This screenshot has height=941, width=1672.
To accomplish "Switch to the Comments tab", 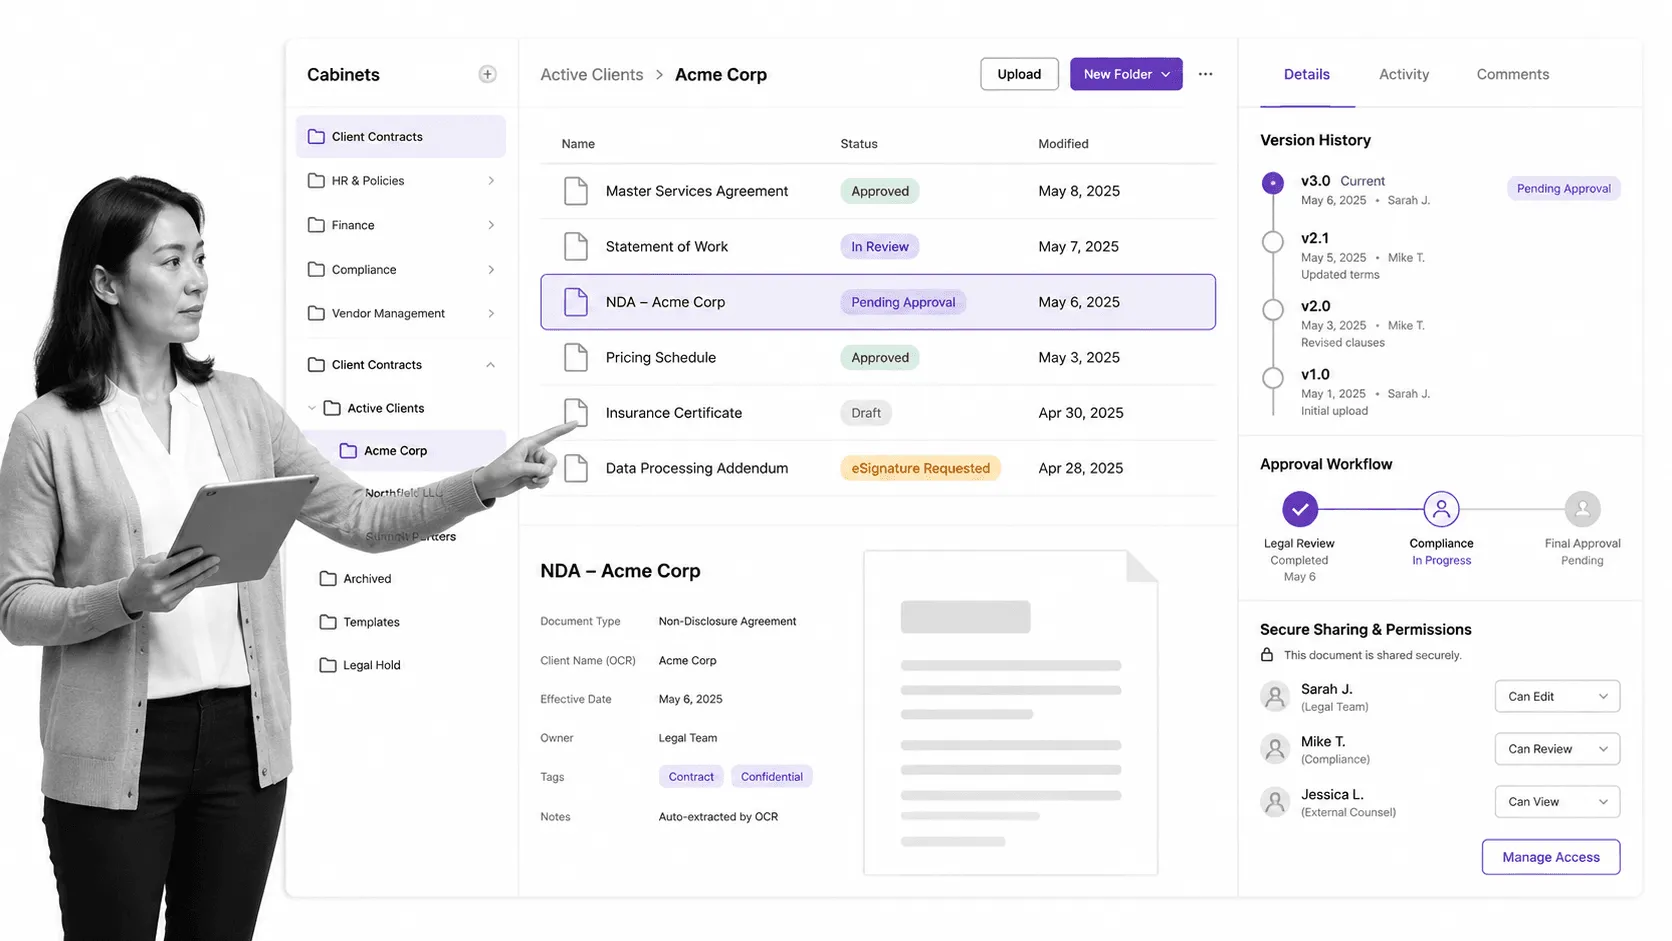I will tap(1512, 74).
